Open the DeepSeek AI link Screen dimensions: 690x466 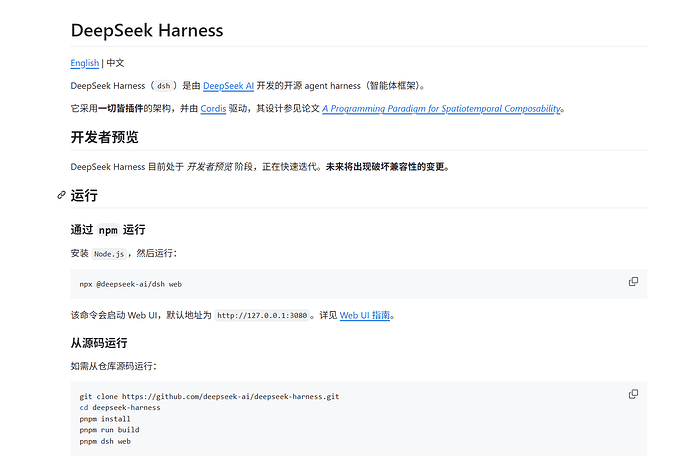(228, 86)
